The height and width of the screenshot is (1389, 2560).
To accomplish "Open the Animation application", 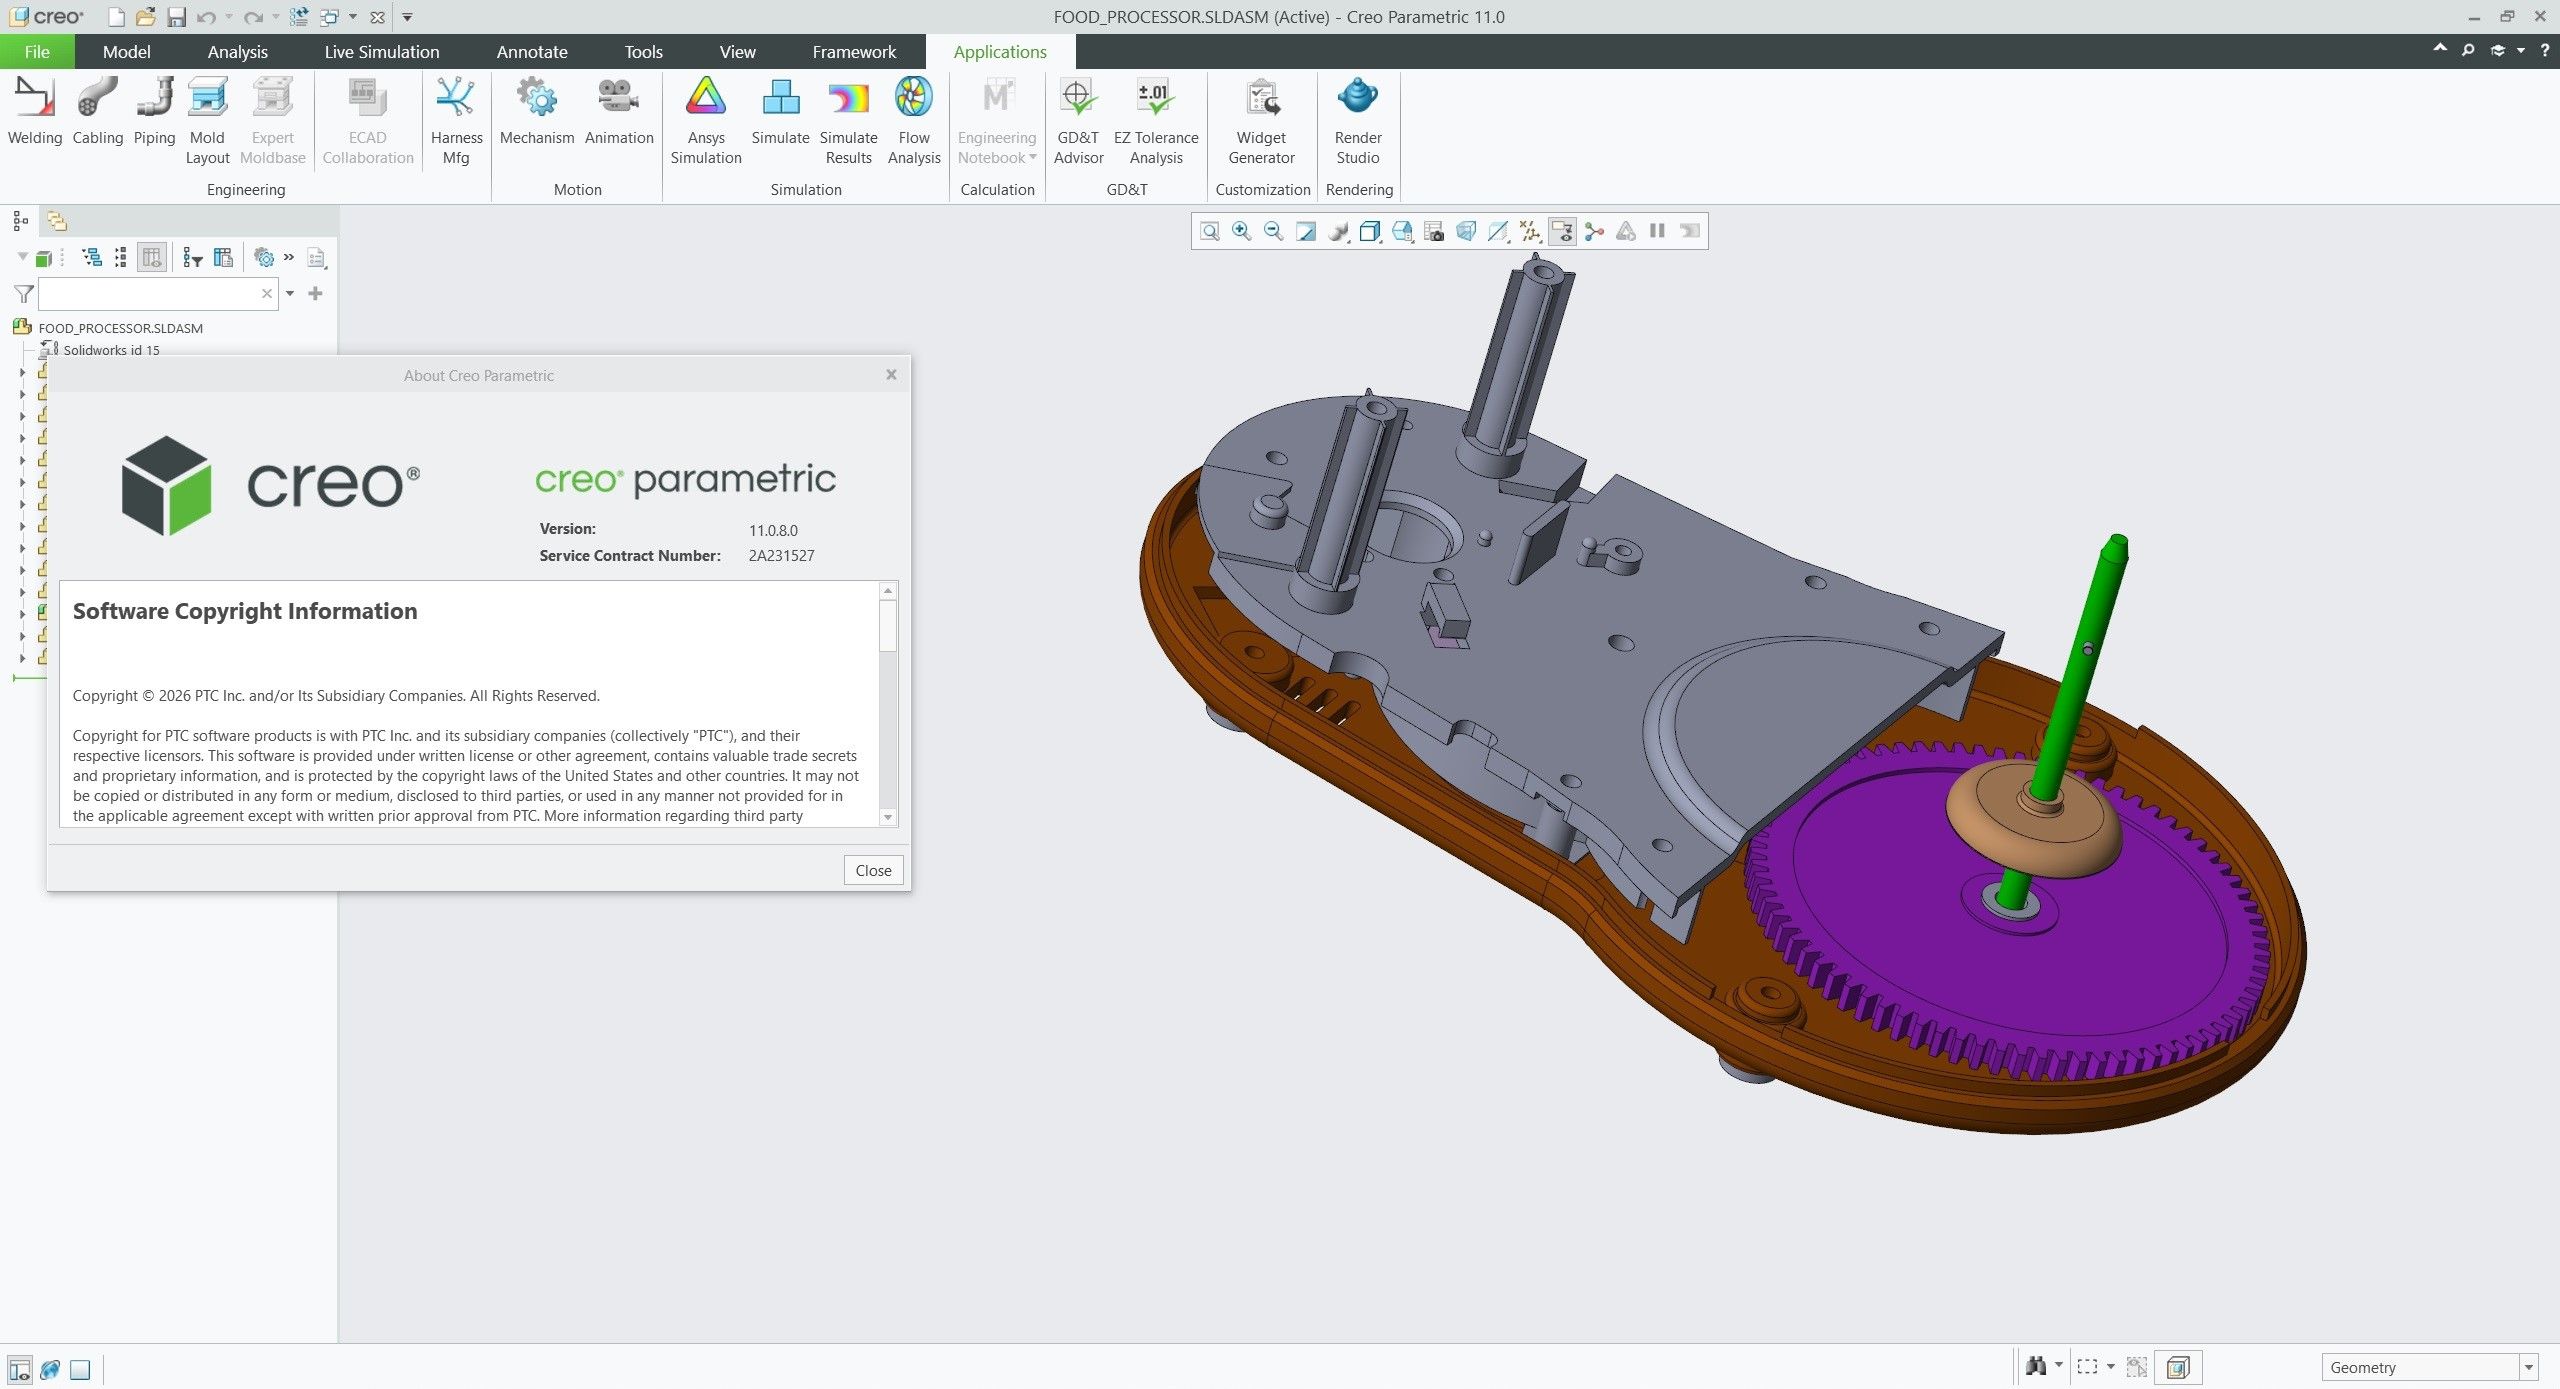I will click(619, 112).
